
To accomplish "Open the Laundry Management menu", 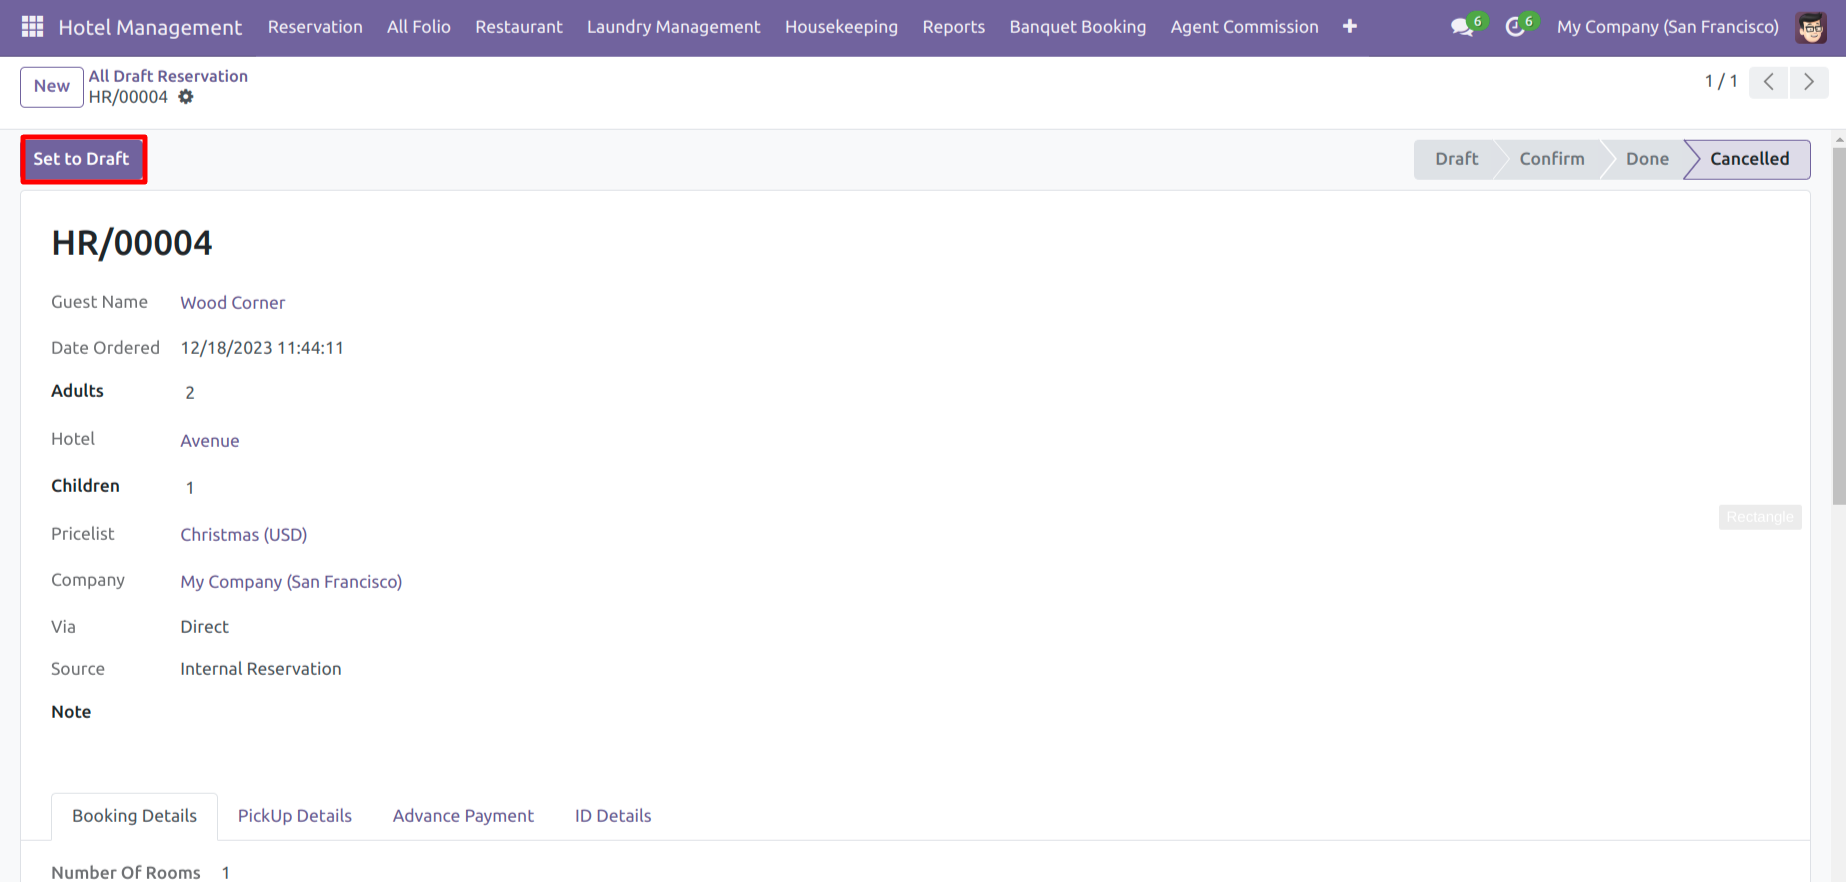I will point(673,27).
